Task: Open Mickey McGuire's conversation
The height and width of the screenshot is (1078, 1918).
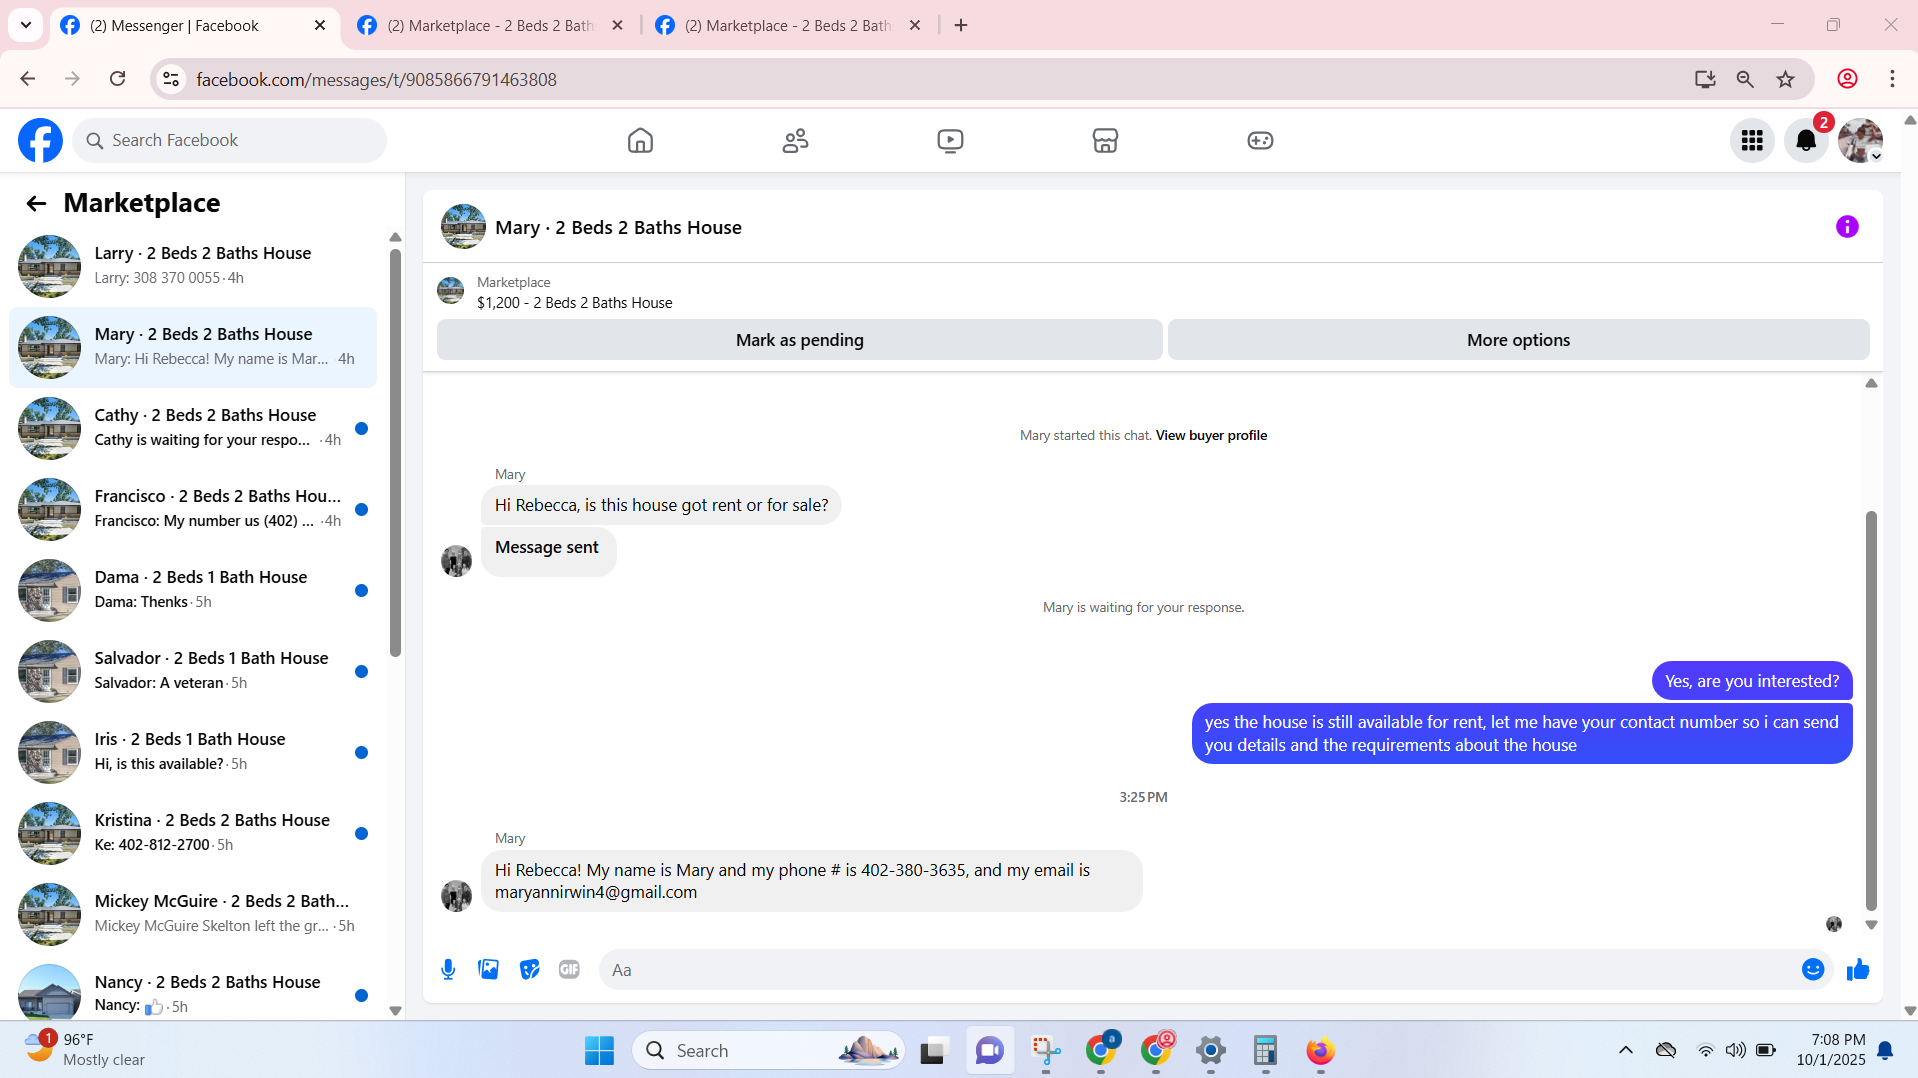Action: coord(193,914)
